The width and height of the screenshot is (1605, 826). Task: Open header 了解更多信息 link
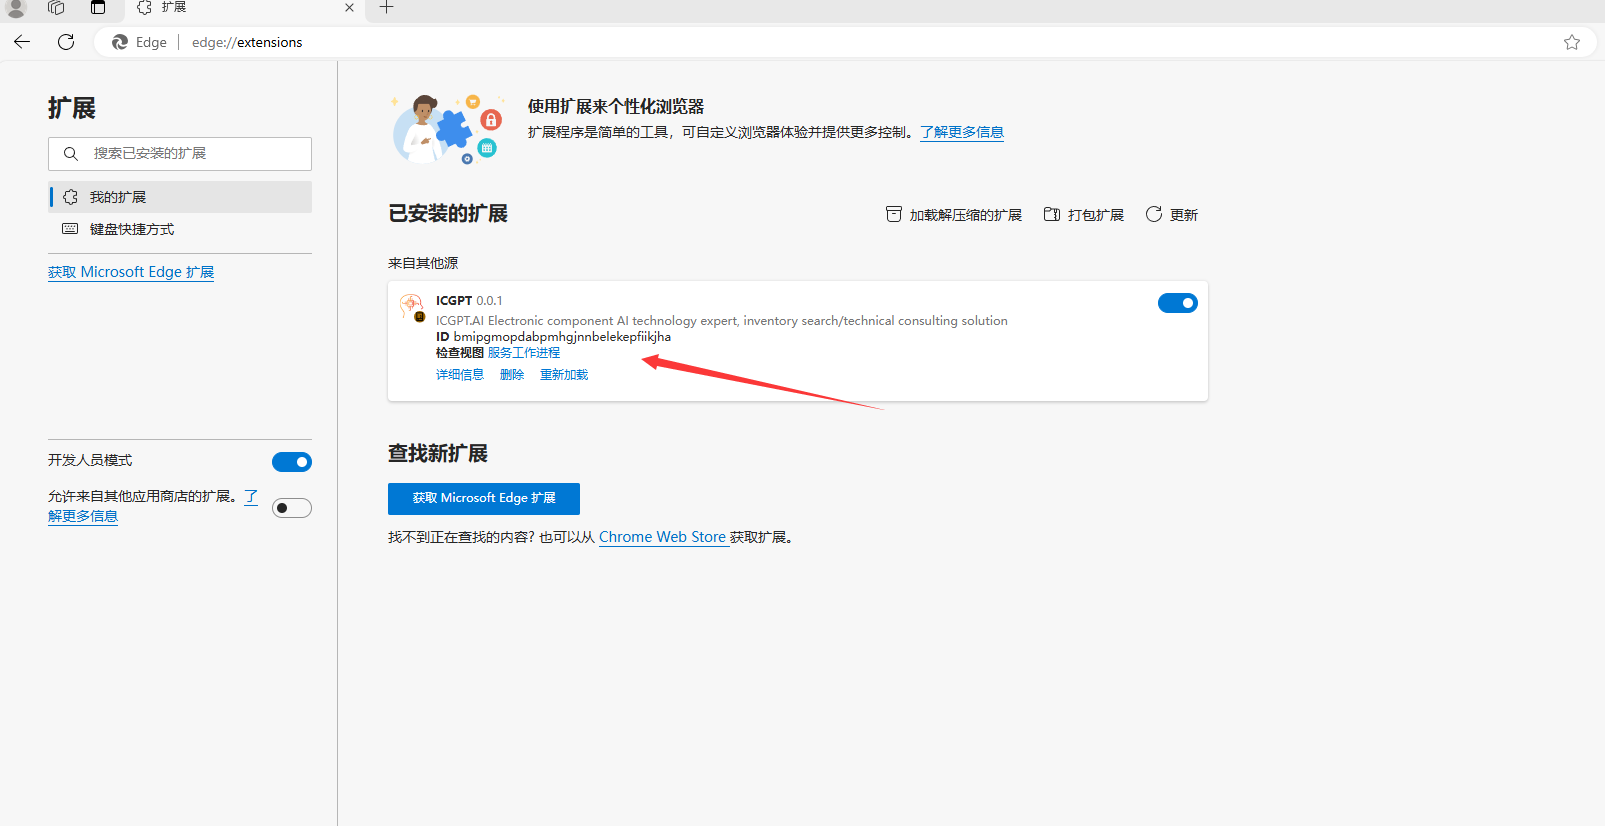pyautogui.click(x=962, y=132)
